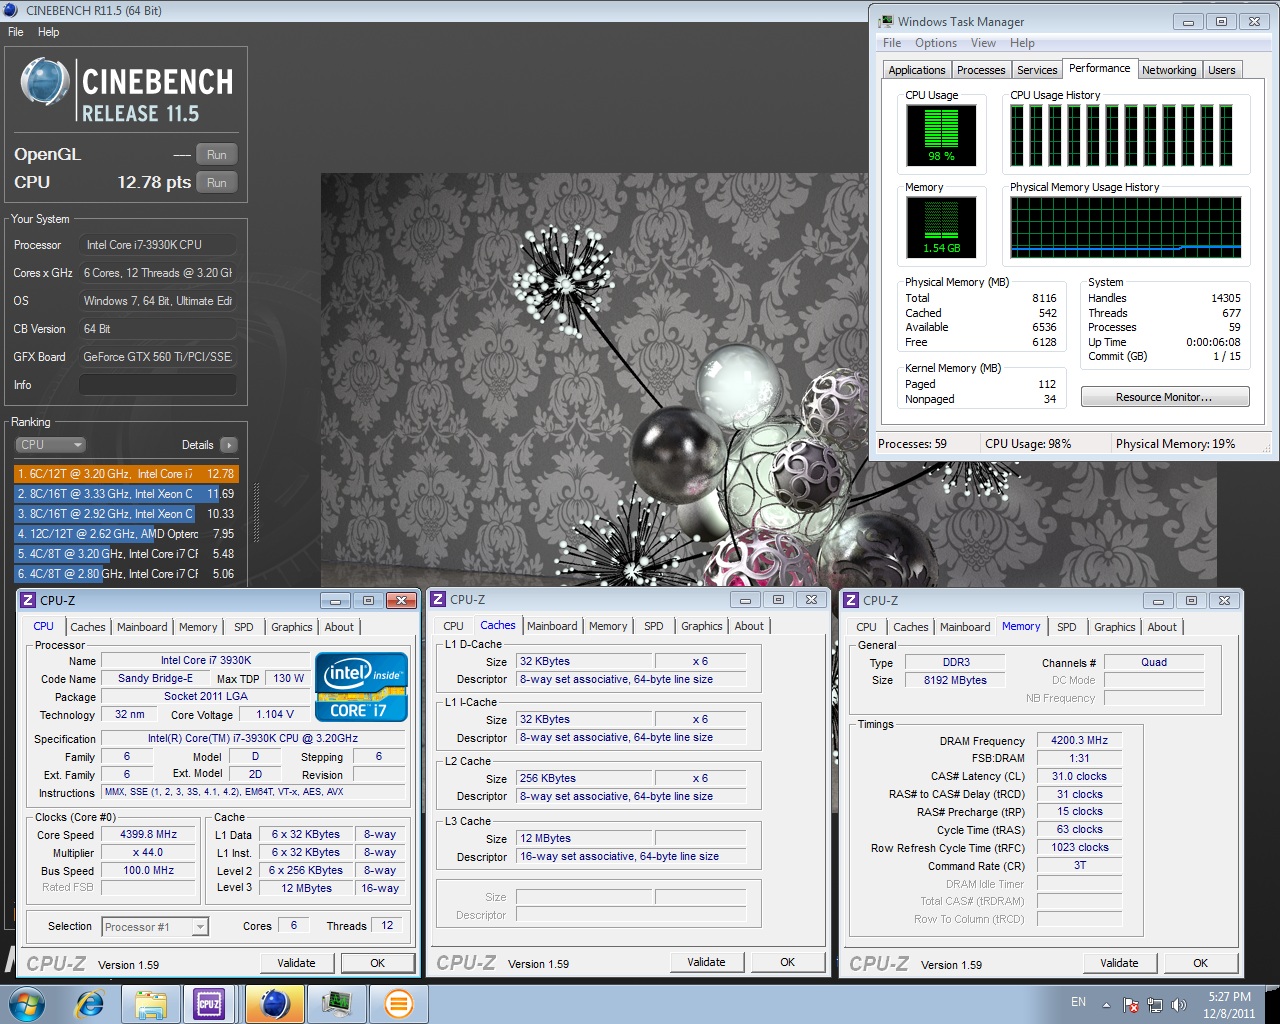Switch to CPU-Z via its taskbar icon
Screen dimensions: 1280x1024
(209, 1004)
